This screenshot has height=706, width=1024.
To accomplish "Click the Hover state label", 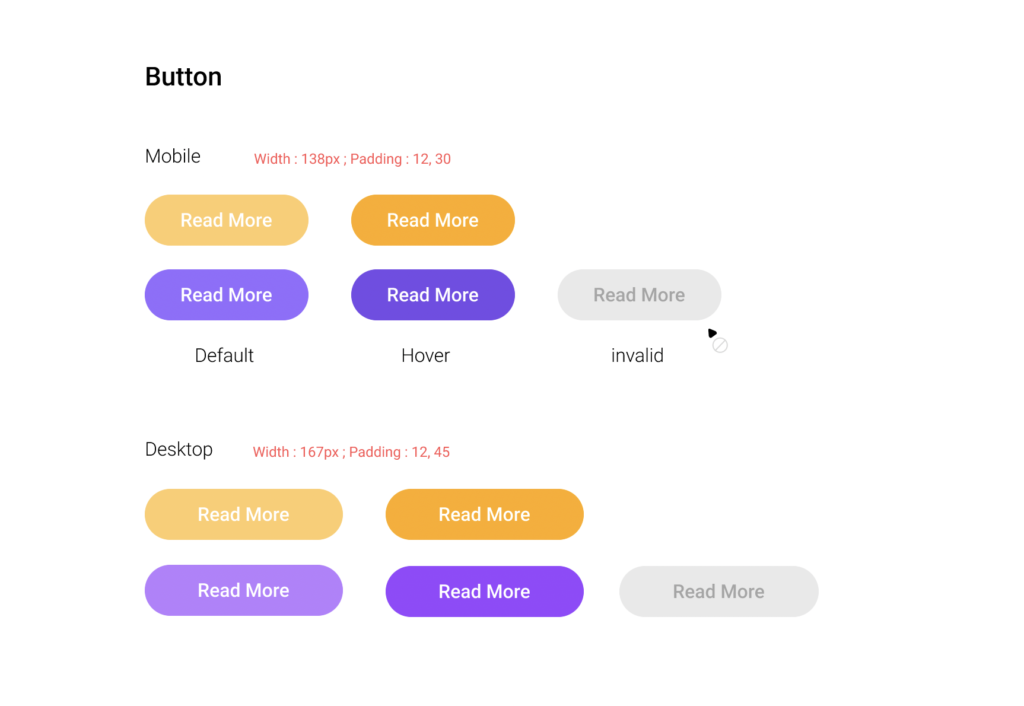I will tap(425, 355).
